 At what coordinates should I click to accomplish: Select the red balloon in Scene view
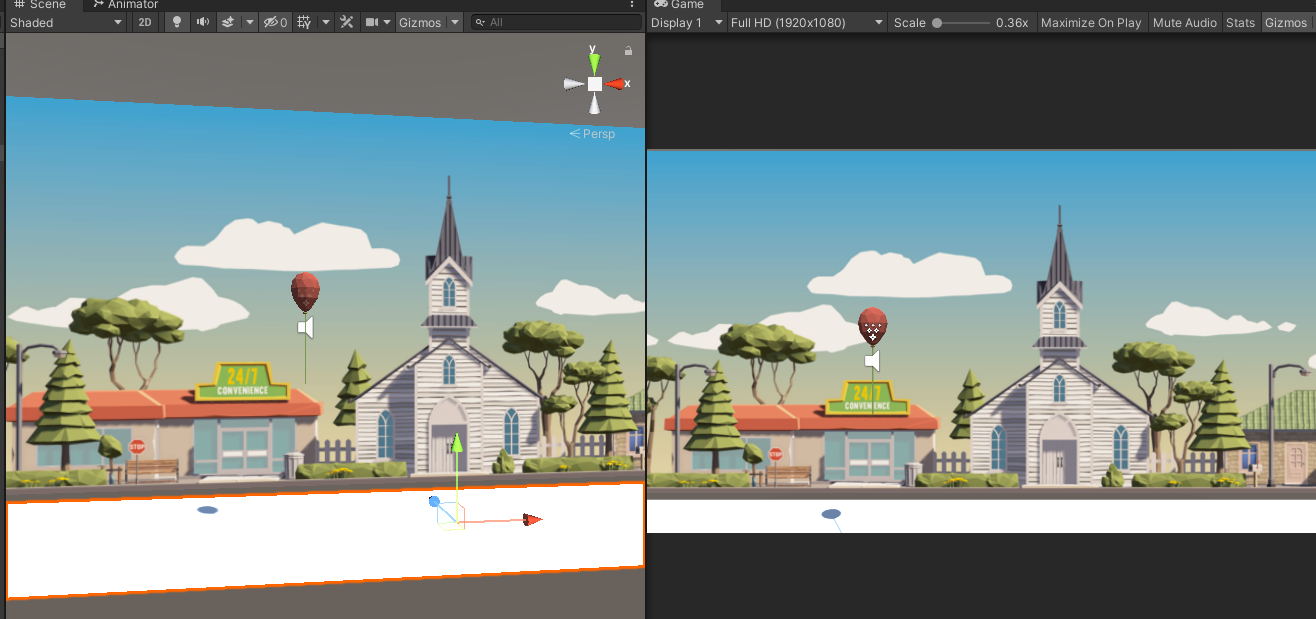tap(305, 291)
